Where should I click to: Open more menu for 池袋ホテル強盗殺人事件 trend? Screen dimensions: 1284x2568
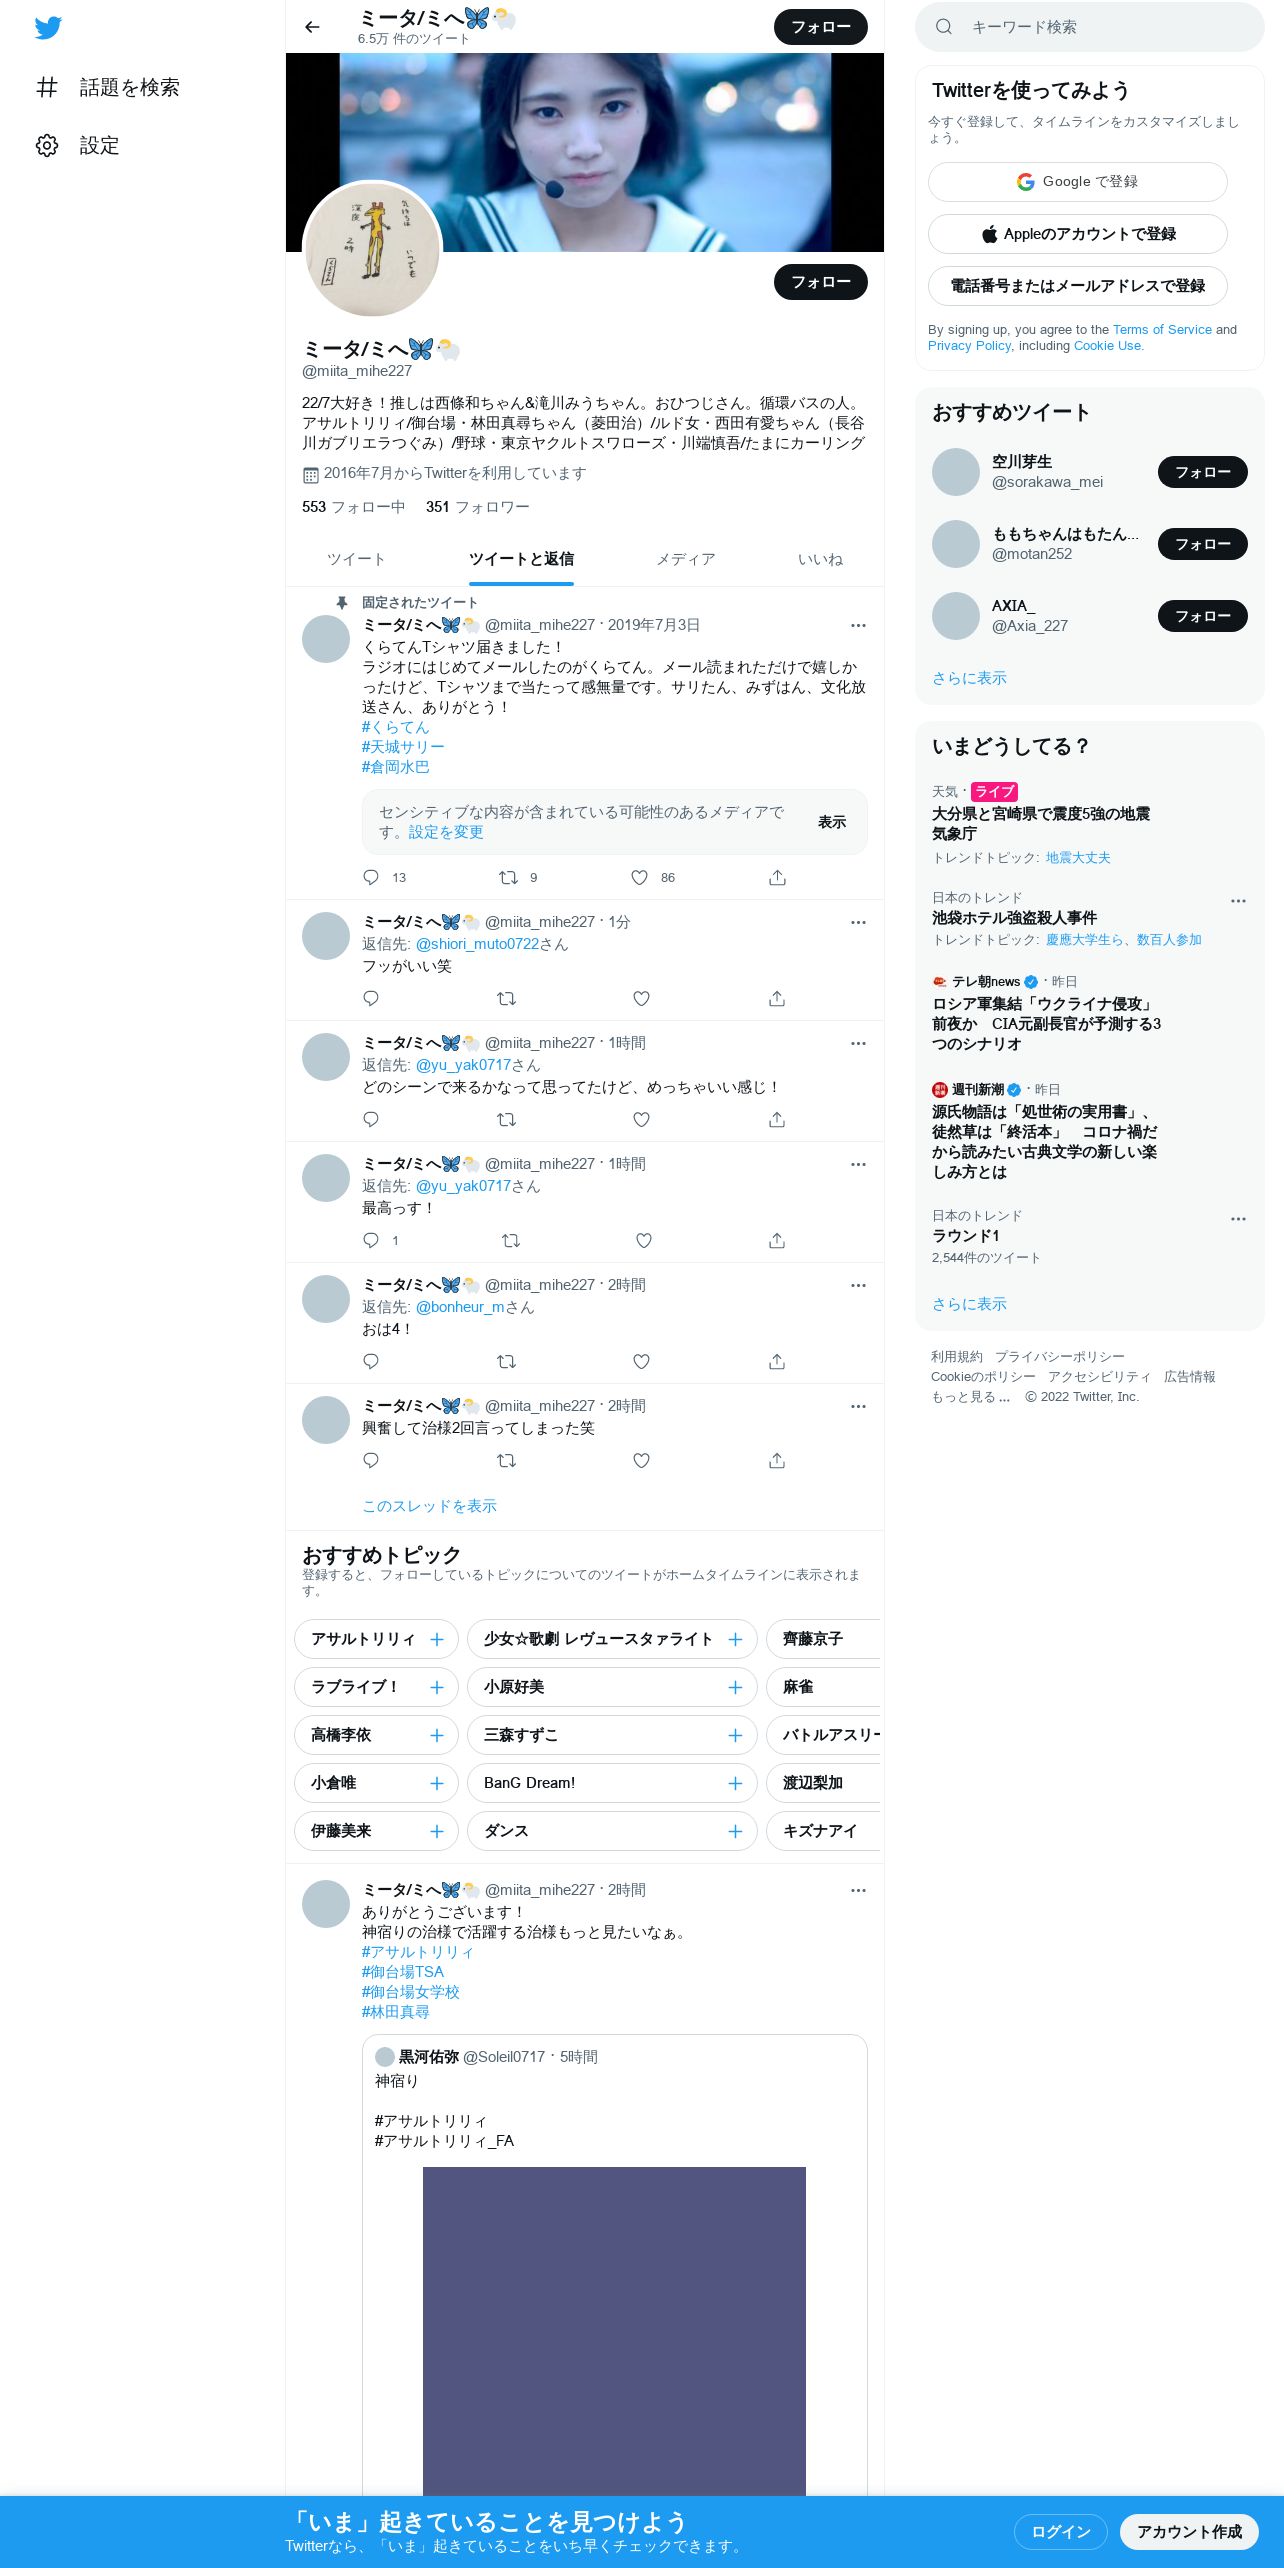pyautogui.click(x=1238, y=901)
